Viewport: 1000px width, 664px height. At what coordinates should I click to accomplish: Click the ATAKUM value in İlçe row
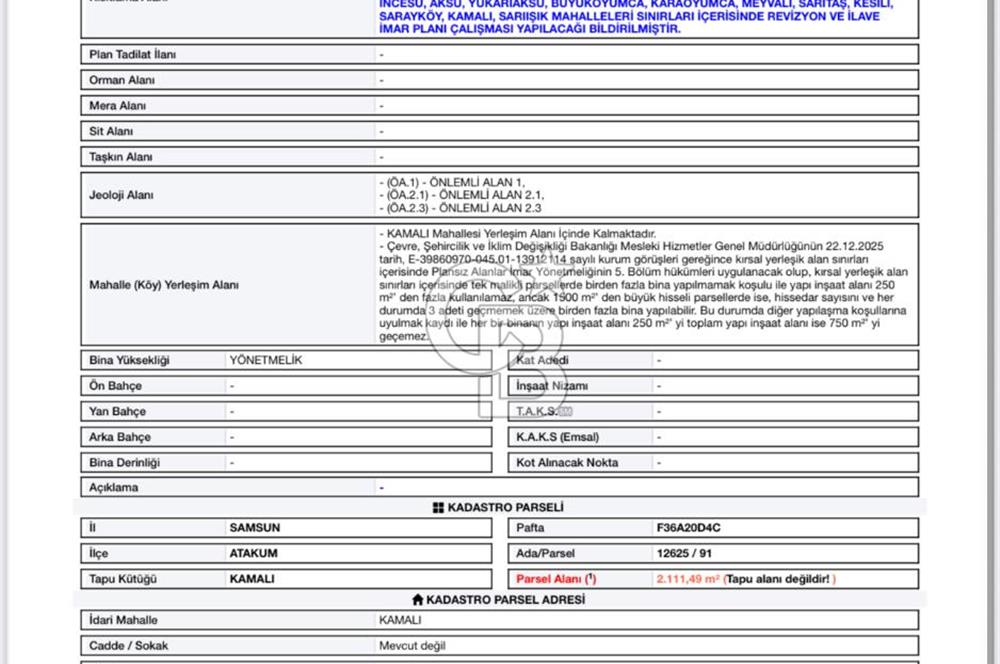tap(253, 554)
